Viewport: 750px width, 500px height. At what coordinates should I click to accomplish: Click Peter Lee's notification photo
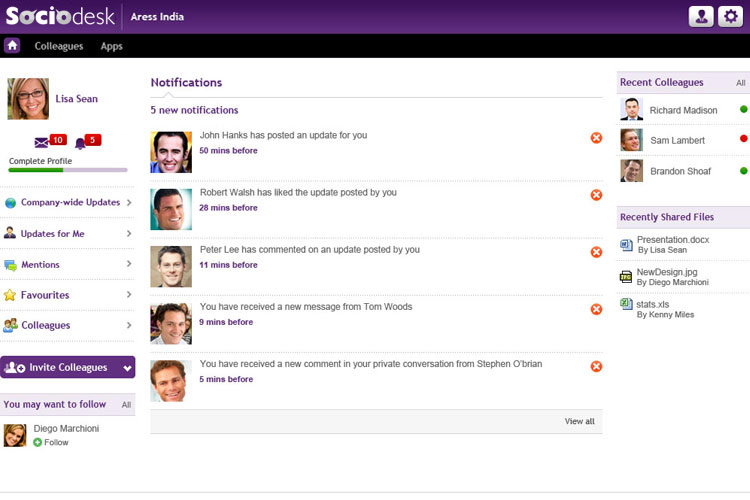pos(171,267)
